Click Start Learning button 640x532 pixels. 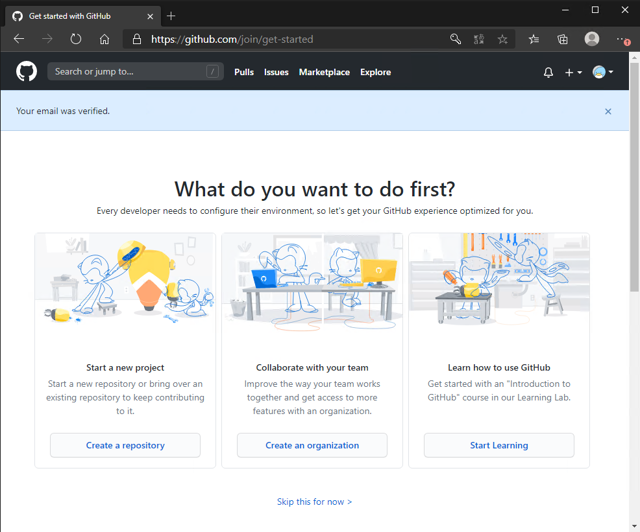coord(499,445)
